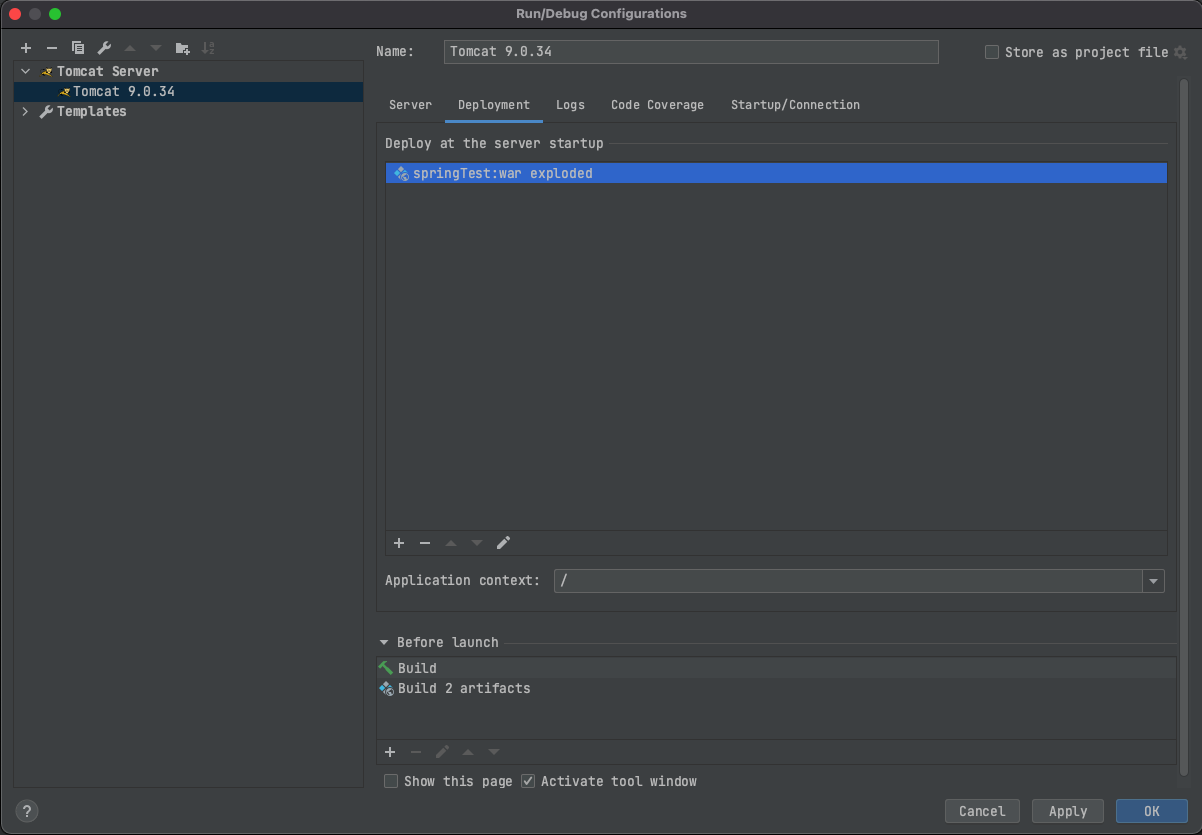Select the springTest:war exploded artifact

coord(776,173)
